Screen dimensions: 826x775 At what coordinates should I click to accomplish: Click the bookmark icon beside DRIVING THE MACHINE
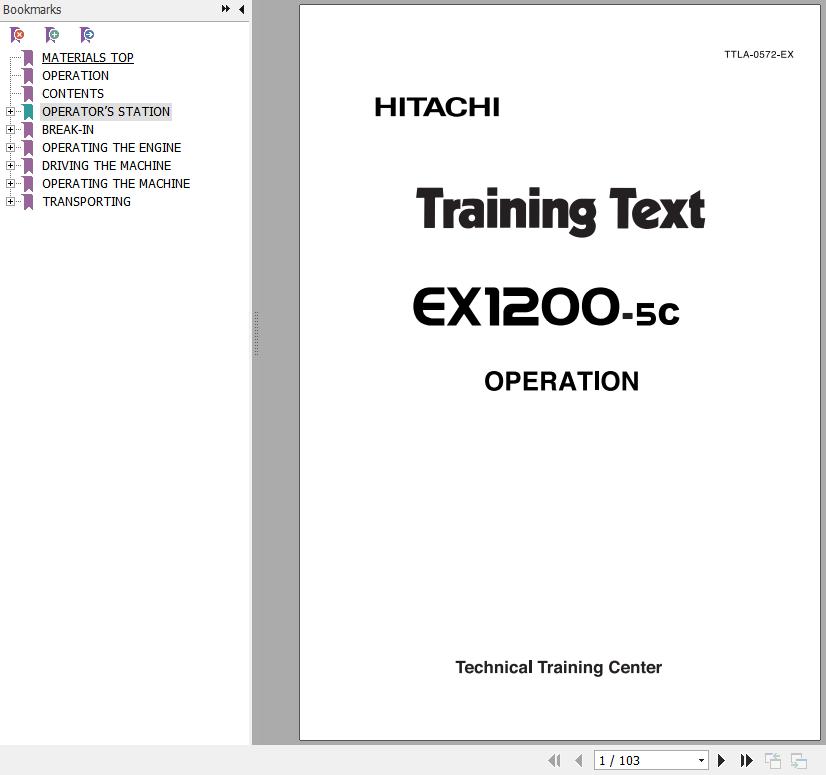coord(28,165)
